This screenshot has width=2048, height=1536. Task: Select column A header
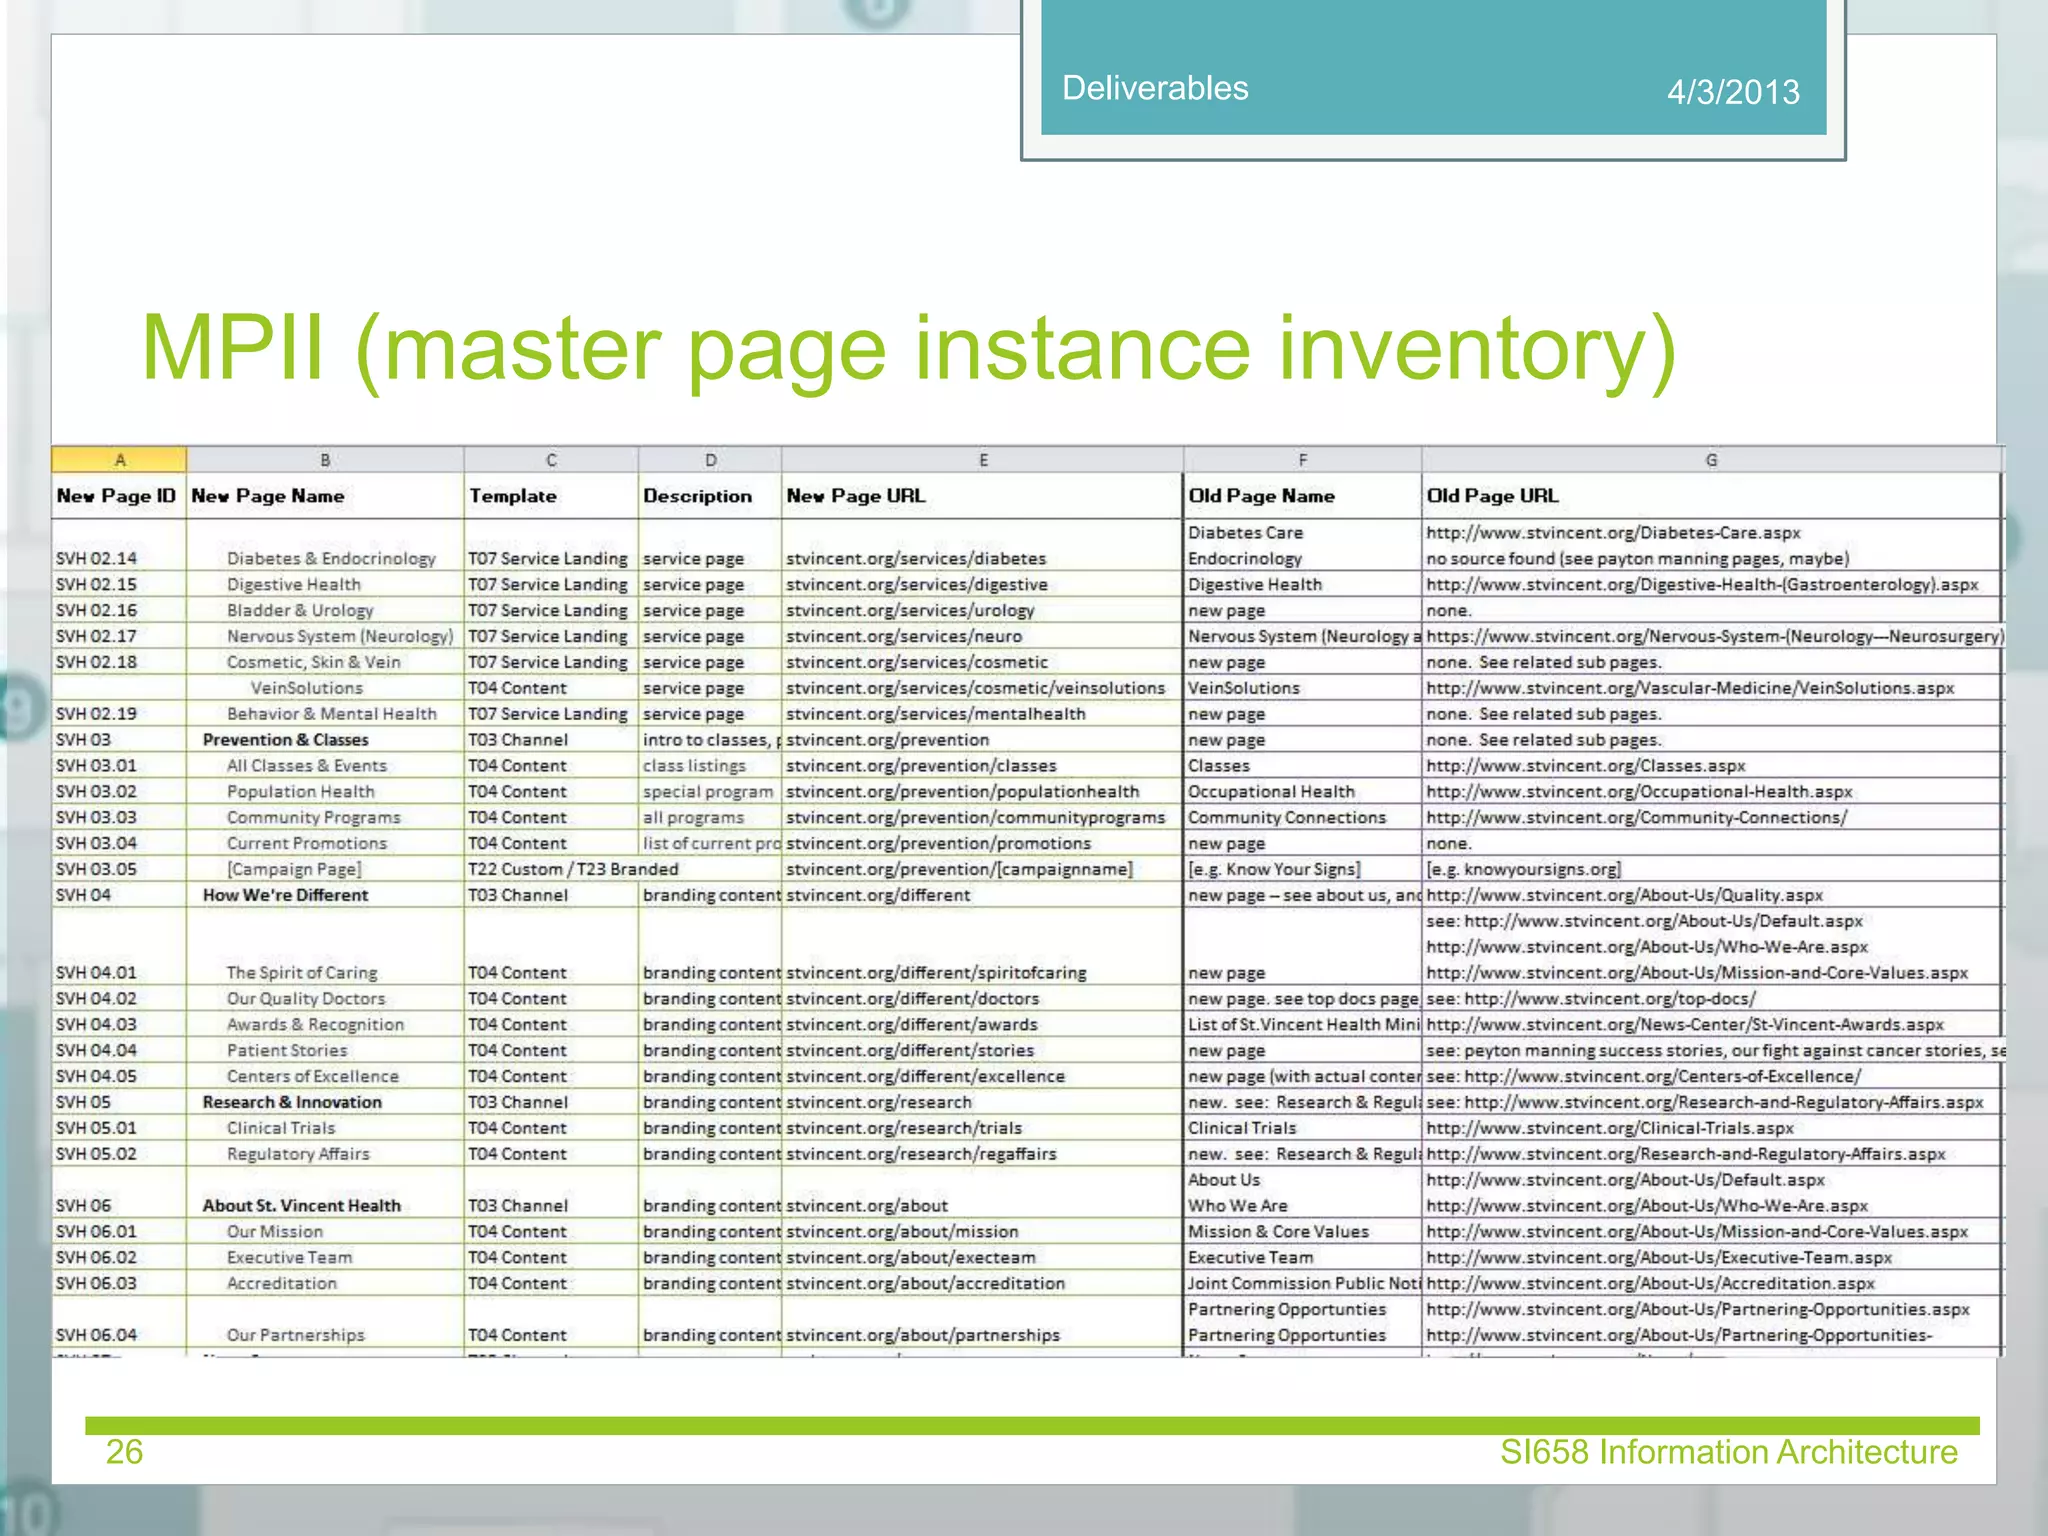(119, 460)
